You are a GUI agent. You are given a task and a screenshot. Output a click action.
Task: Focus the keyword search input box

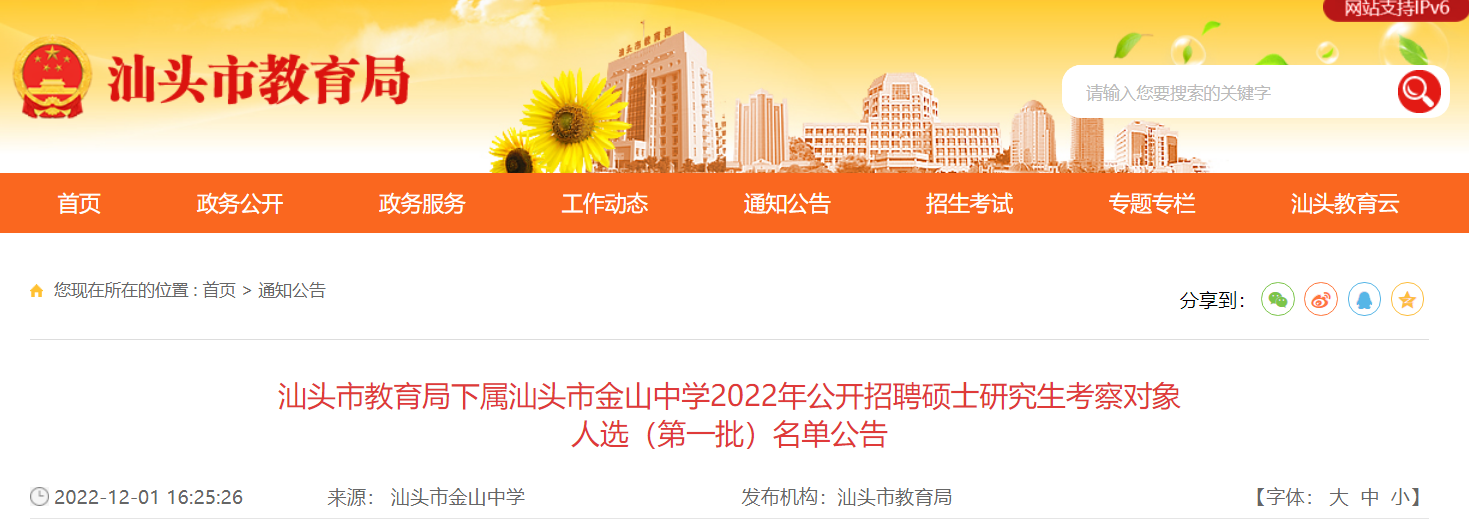pyautogui.click(x=1230, y=93)
